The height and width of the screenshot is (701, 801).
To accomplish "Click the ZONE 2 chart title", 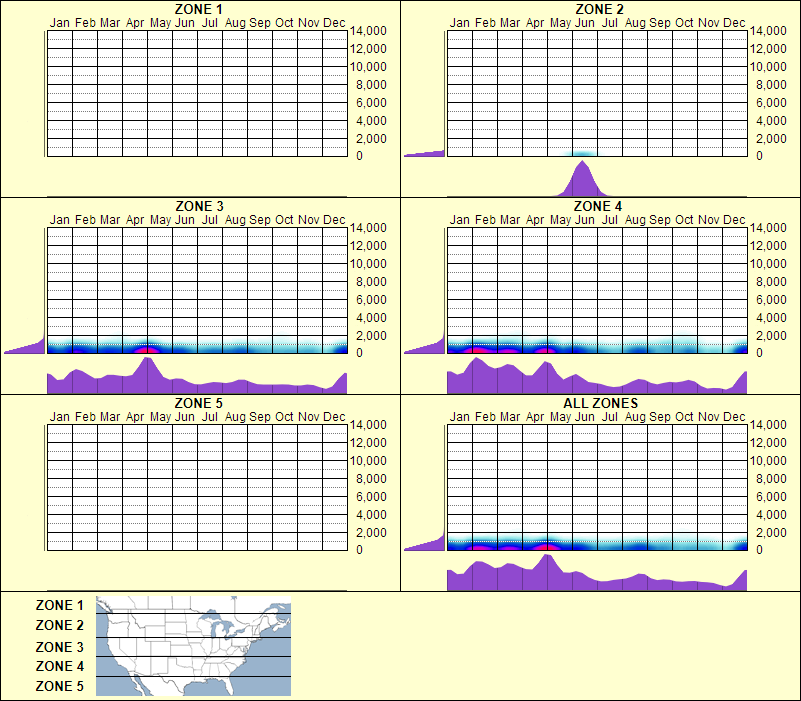I will (599, 9).
